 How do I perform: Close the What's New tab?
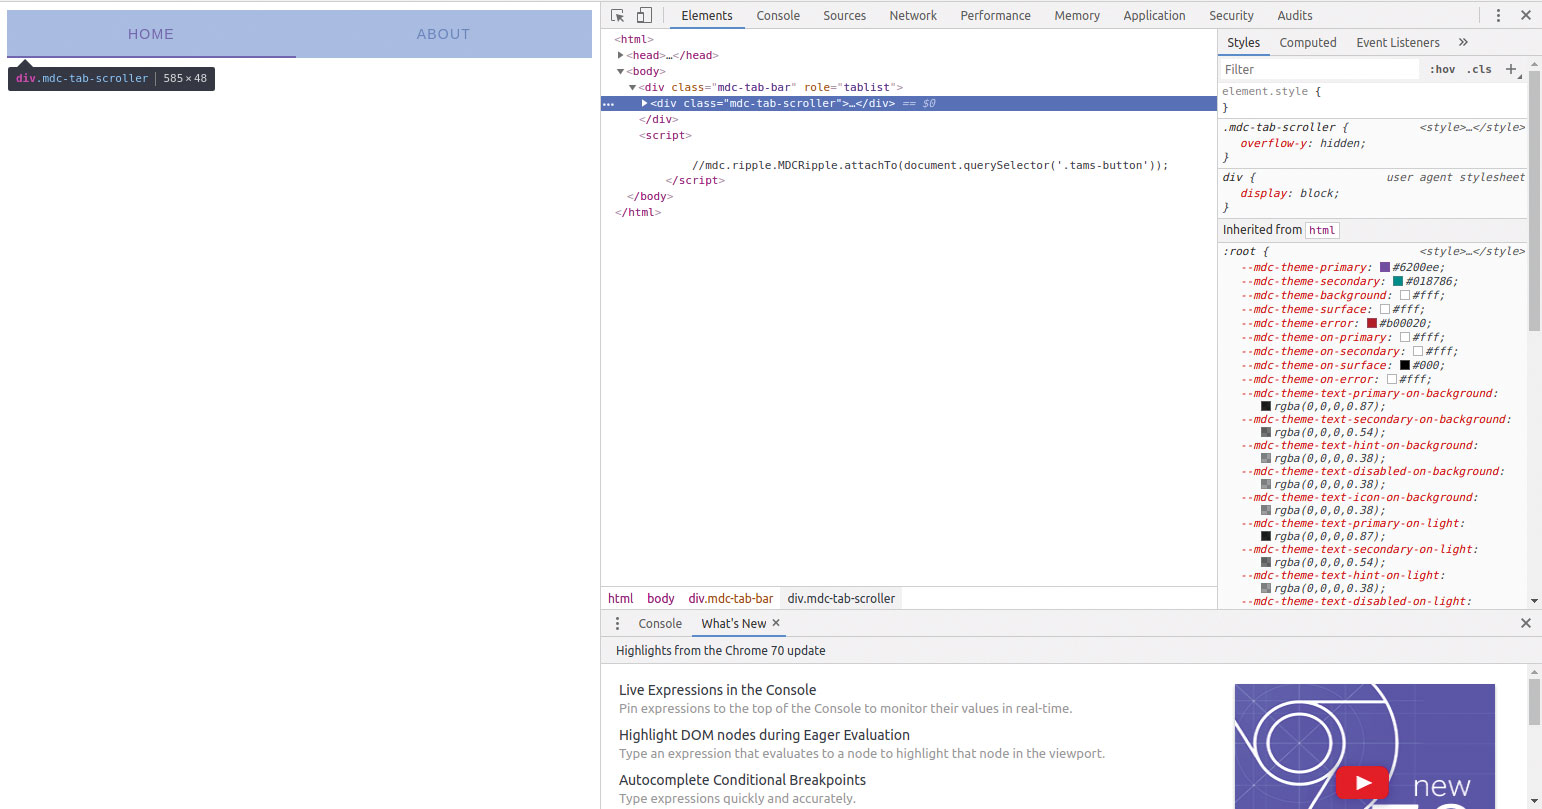776,623
